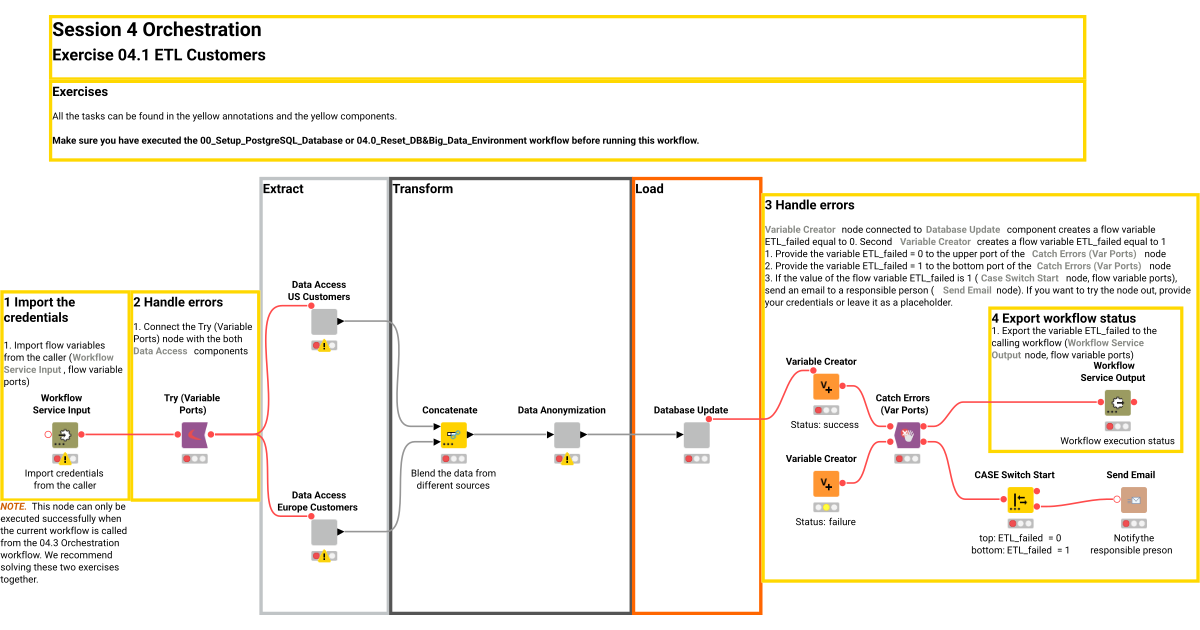
Task: Click the Transform section annotation header
Action: 425,188
